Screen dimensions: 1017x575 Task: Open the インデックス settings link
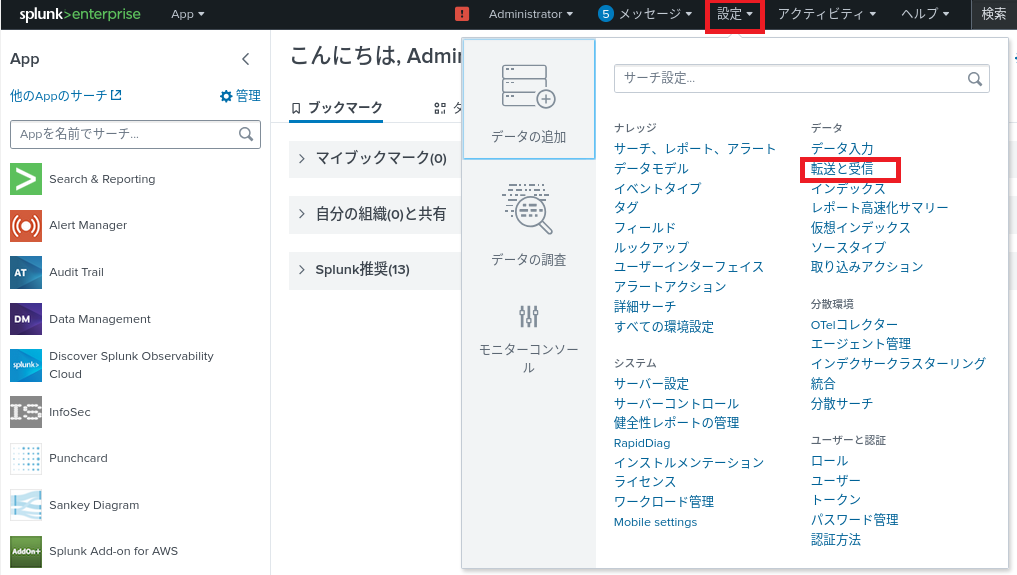pos(848,188)
